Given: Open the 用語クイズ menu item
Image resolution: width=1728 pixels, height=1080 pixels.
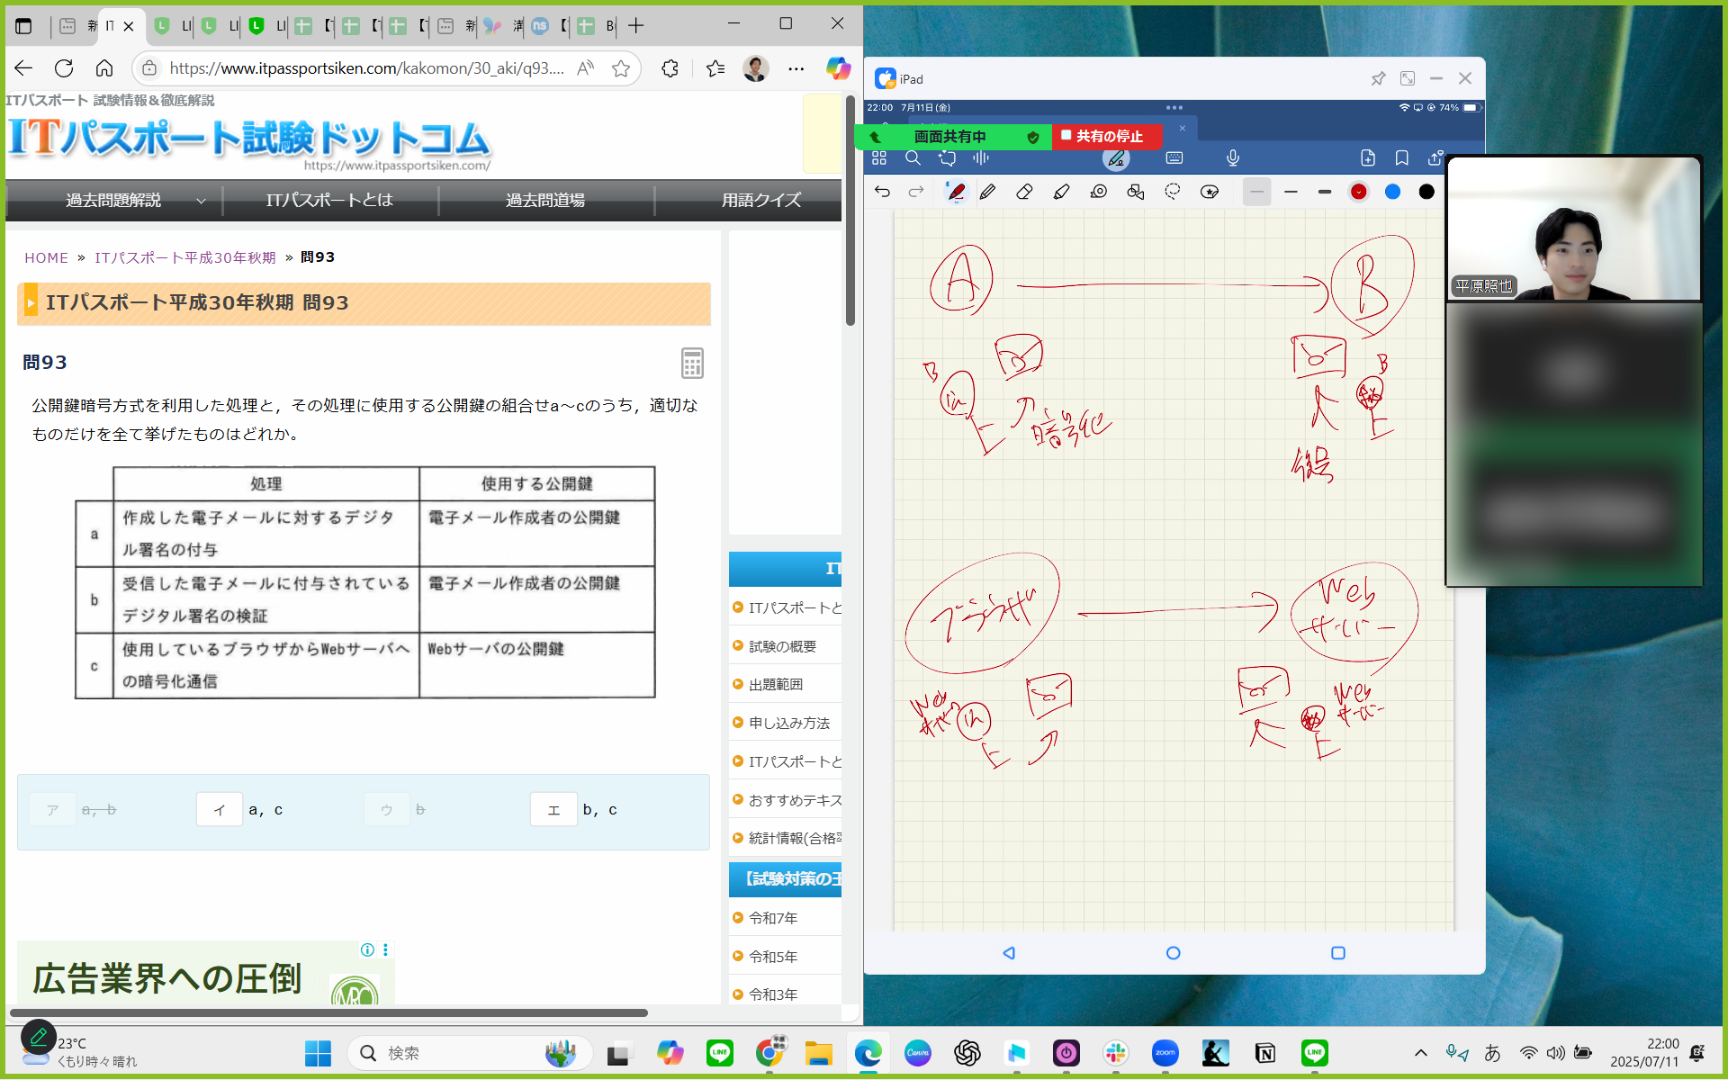Looking at the screenshot, I should (x=761, y=200).
